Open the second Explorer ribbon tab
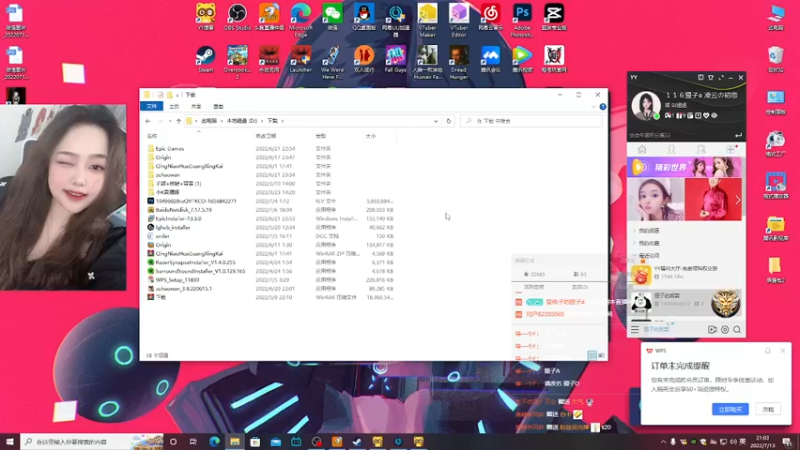Image resolution: width=800 pixels, height=450 pixels. 174,106
